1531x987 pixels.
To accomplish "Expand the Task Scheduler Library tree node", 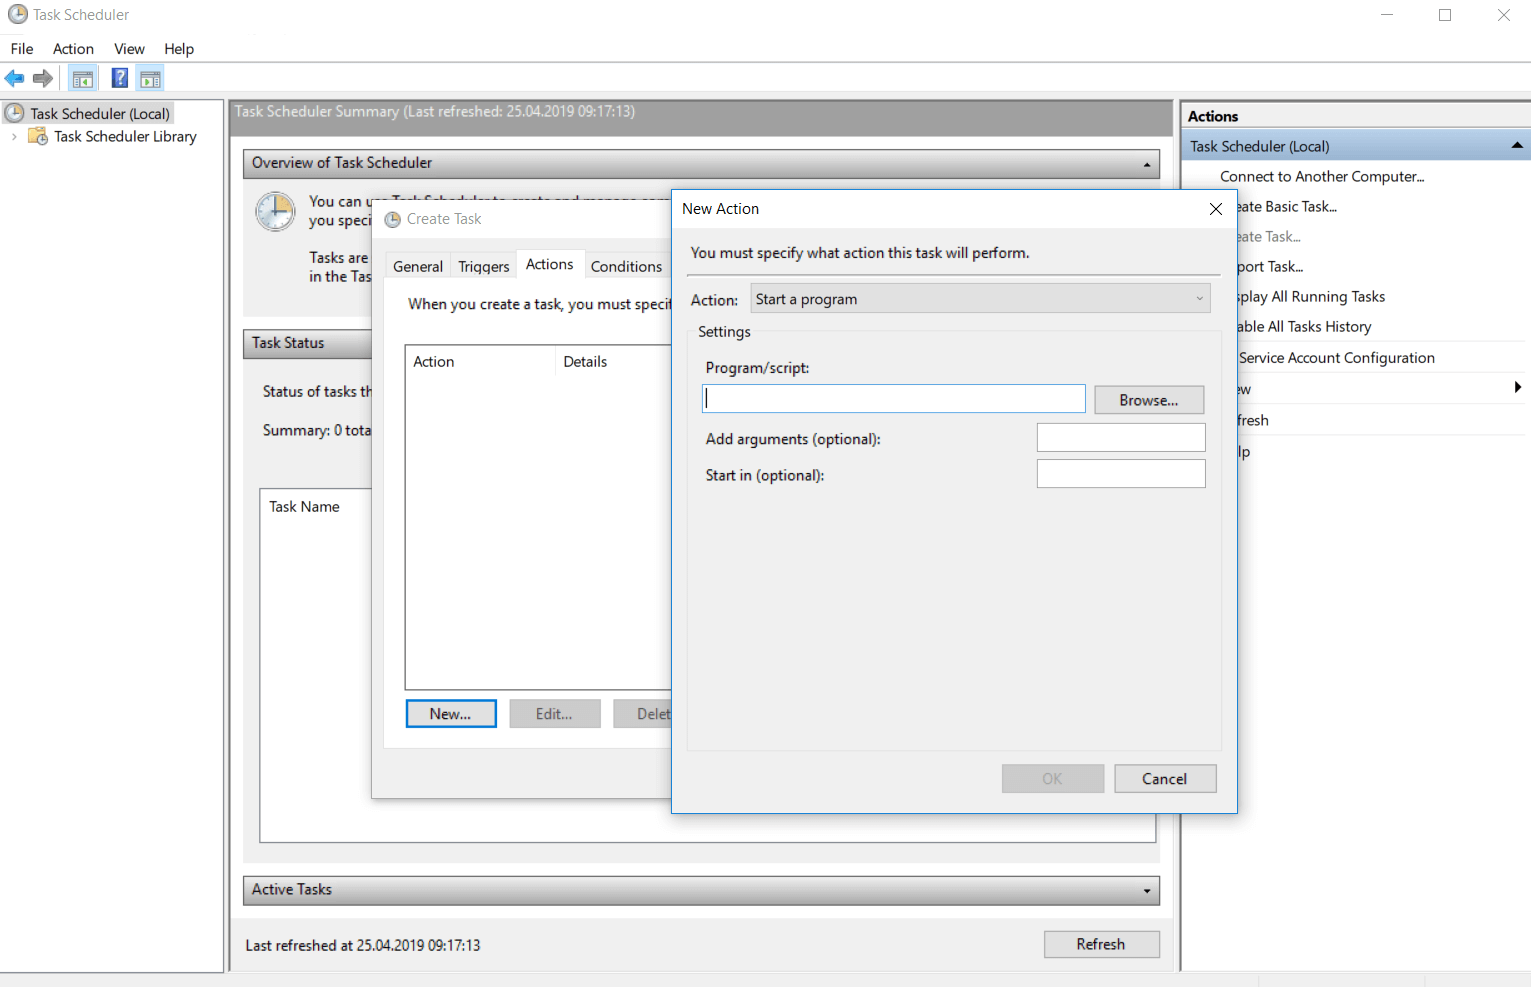I will tap(13, 136).
